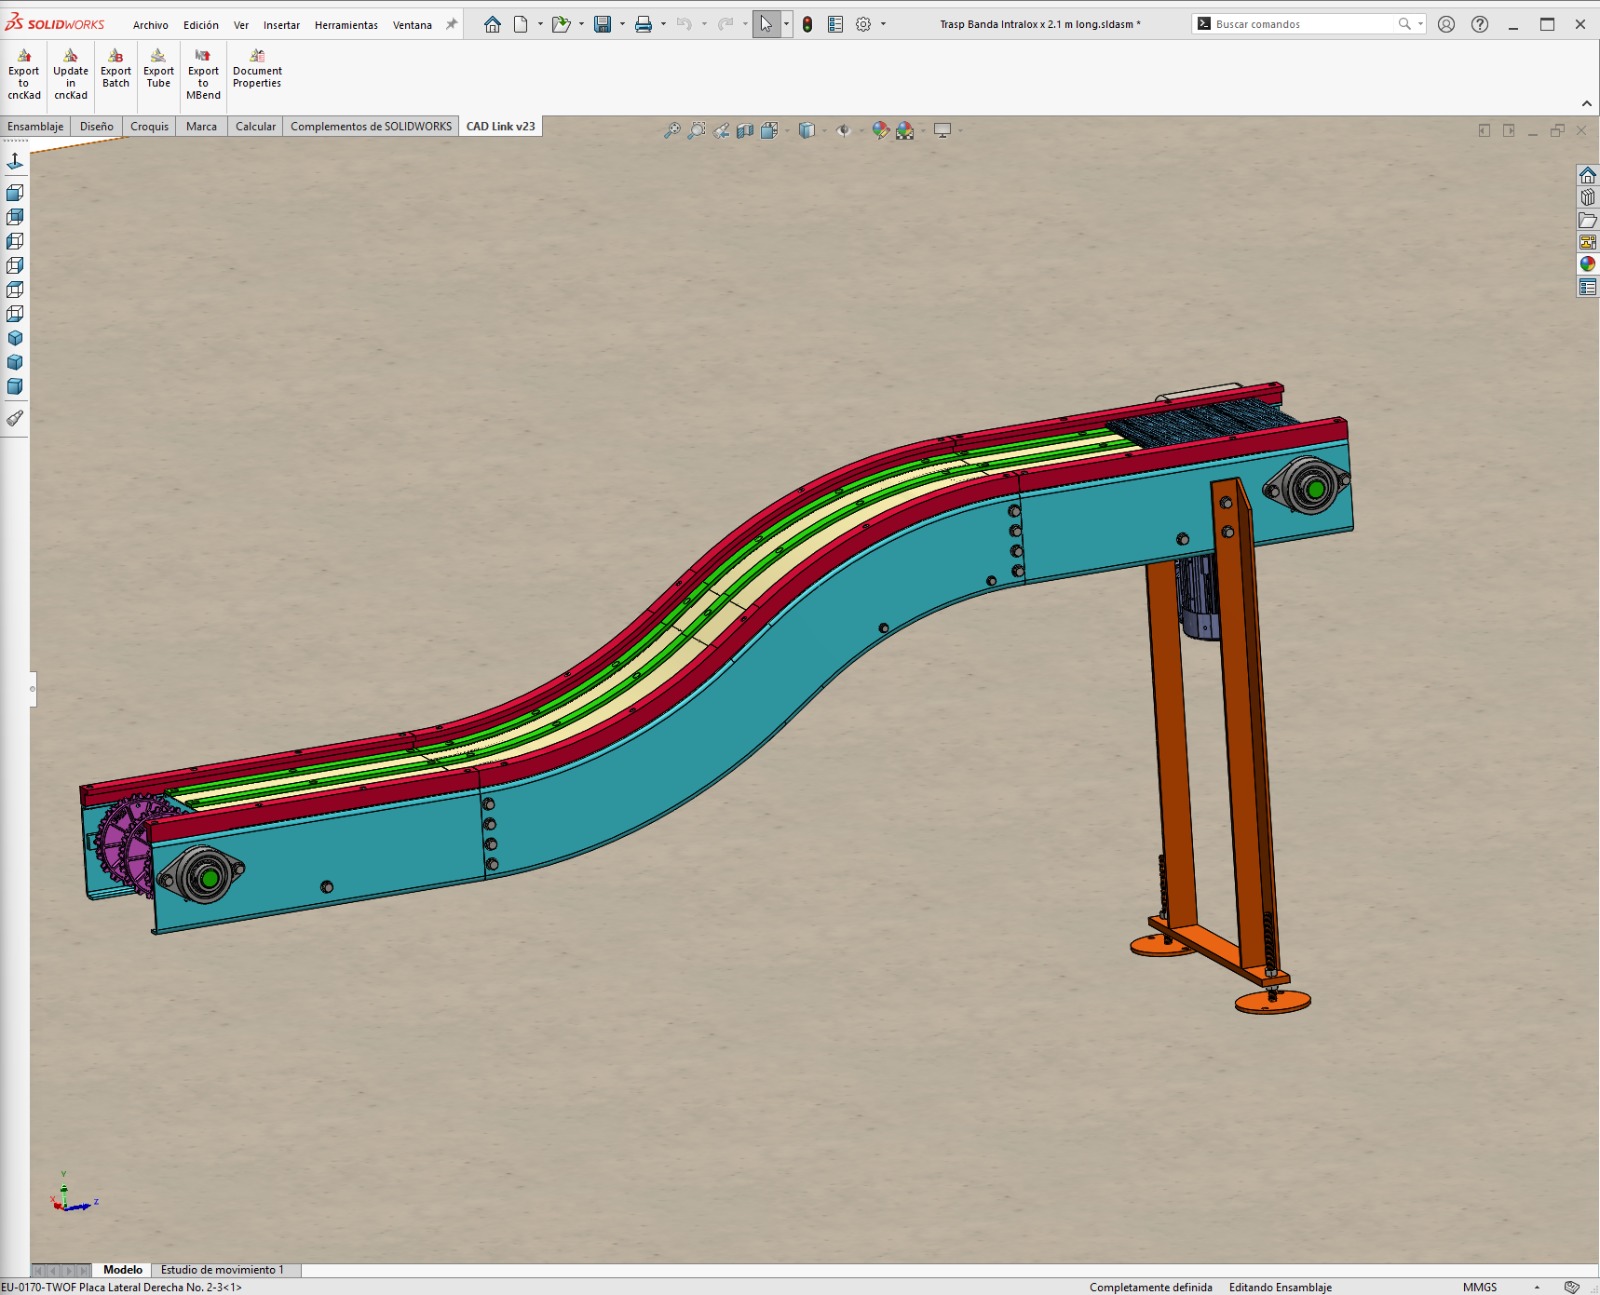Select Top view cube icon
The width and height of the screenshot is (1600, 1295).
[x=15, y=289]
